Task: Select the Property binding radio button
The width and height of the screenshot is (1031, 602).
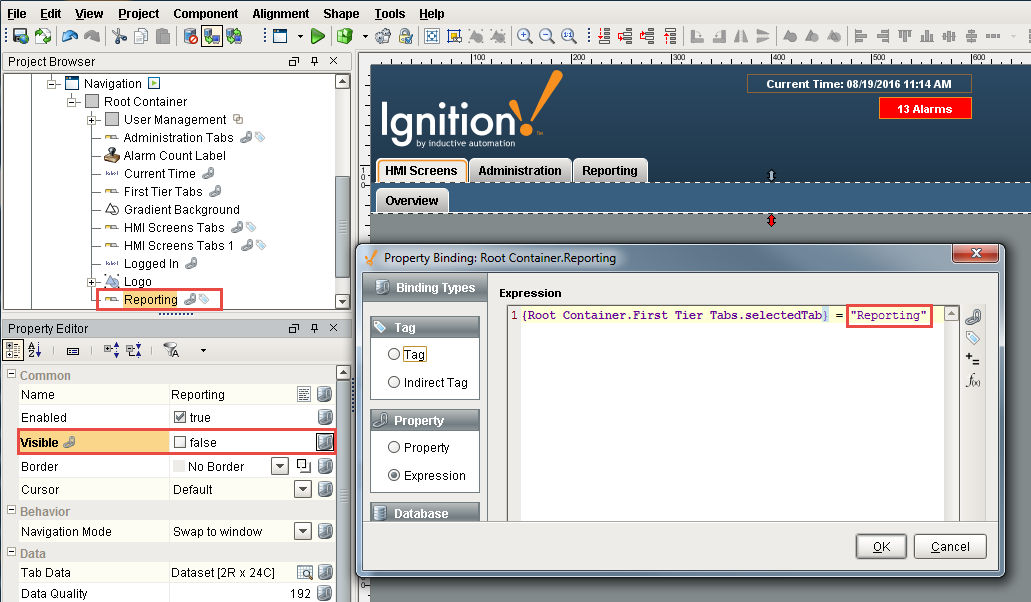Action: (394, 447)
